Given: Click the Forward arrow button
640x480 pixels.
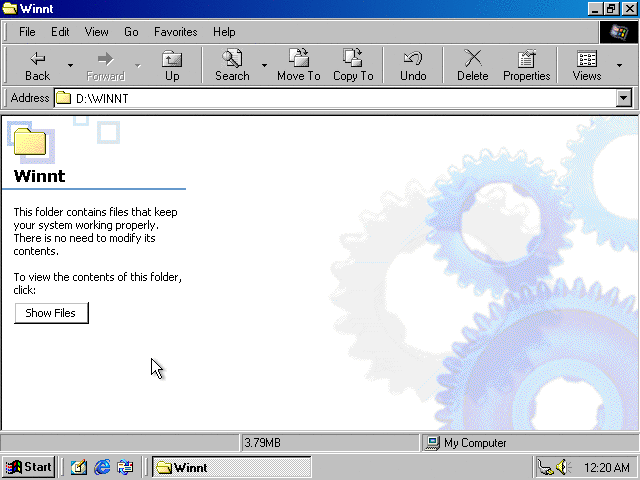Looking at the screenshot, I should 106,65.
